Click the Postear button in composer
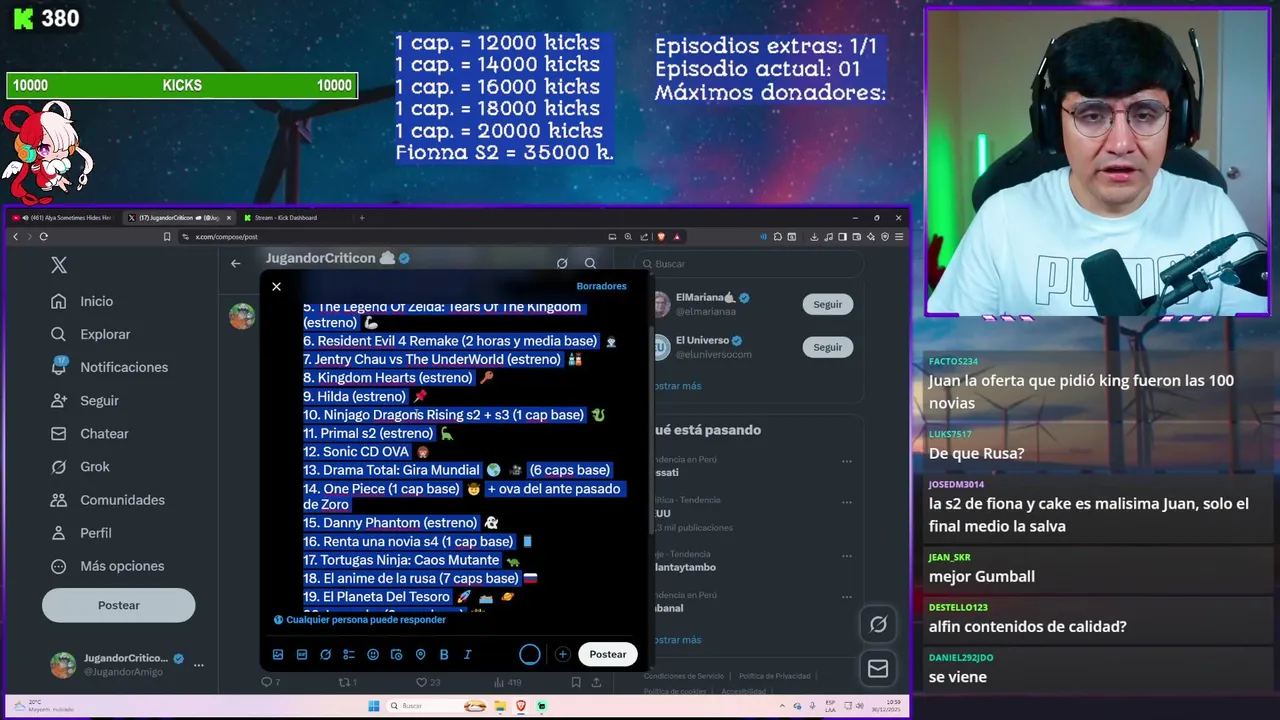The image size is (1280, 720). [x=607, y=654]
